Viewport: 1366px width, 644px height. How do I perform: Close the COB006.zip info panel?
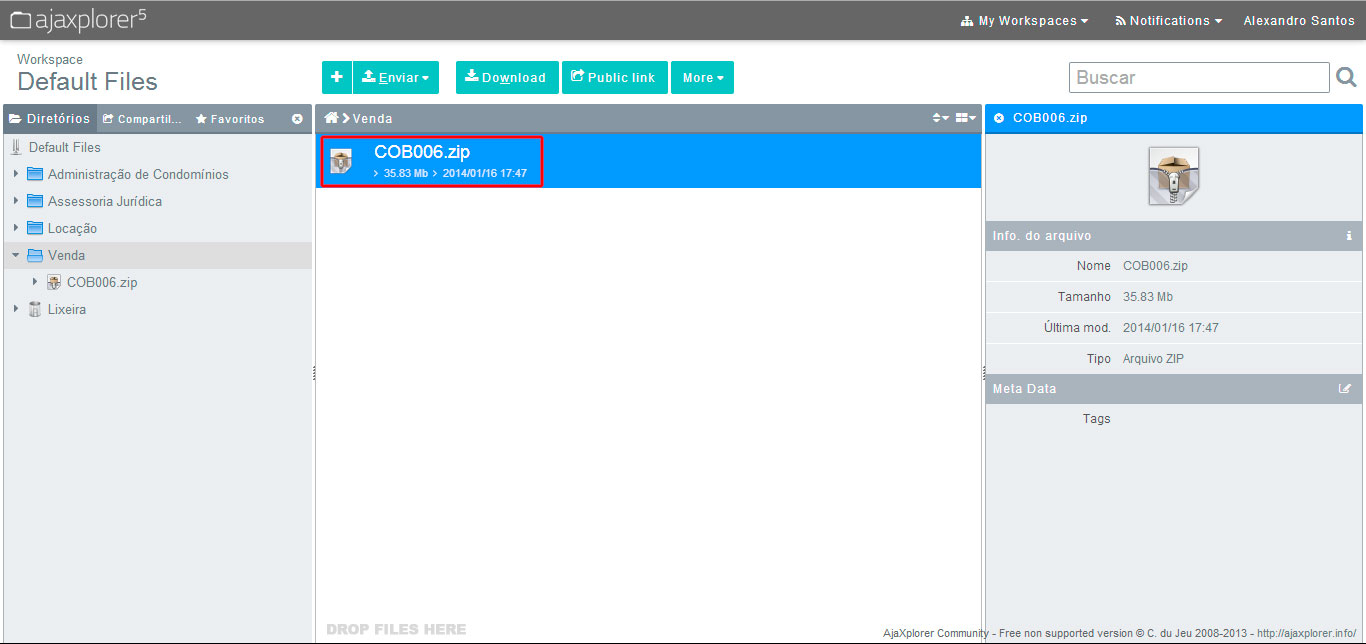click(999, 118)
